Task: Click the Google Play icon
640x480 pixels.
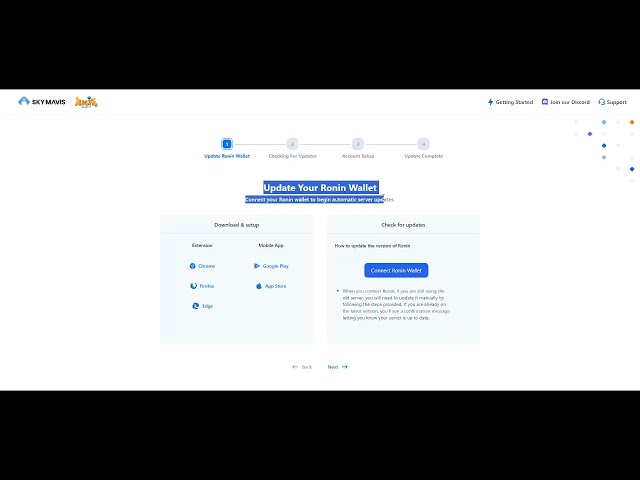Action: pos(257,266)
